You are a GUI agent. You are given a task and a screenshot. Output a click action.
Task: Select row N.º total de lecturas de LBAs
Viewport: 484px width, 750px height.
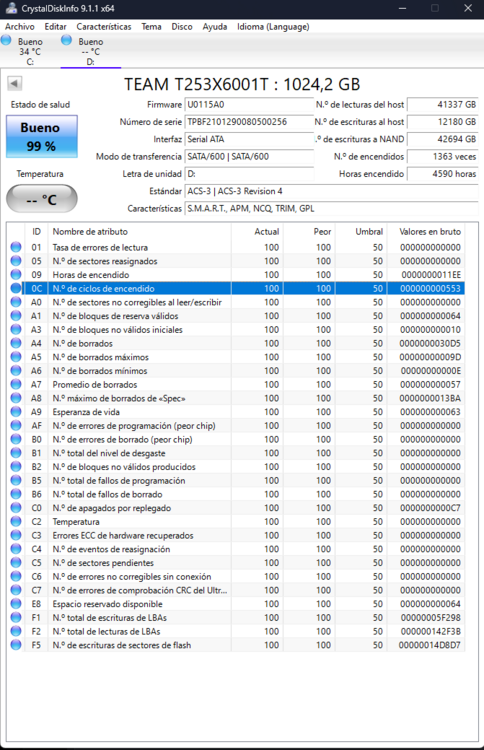237,631
